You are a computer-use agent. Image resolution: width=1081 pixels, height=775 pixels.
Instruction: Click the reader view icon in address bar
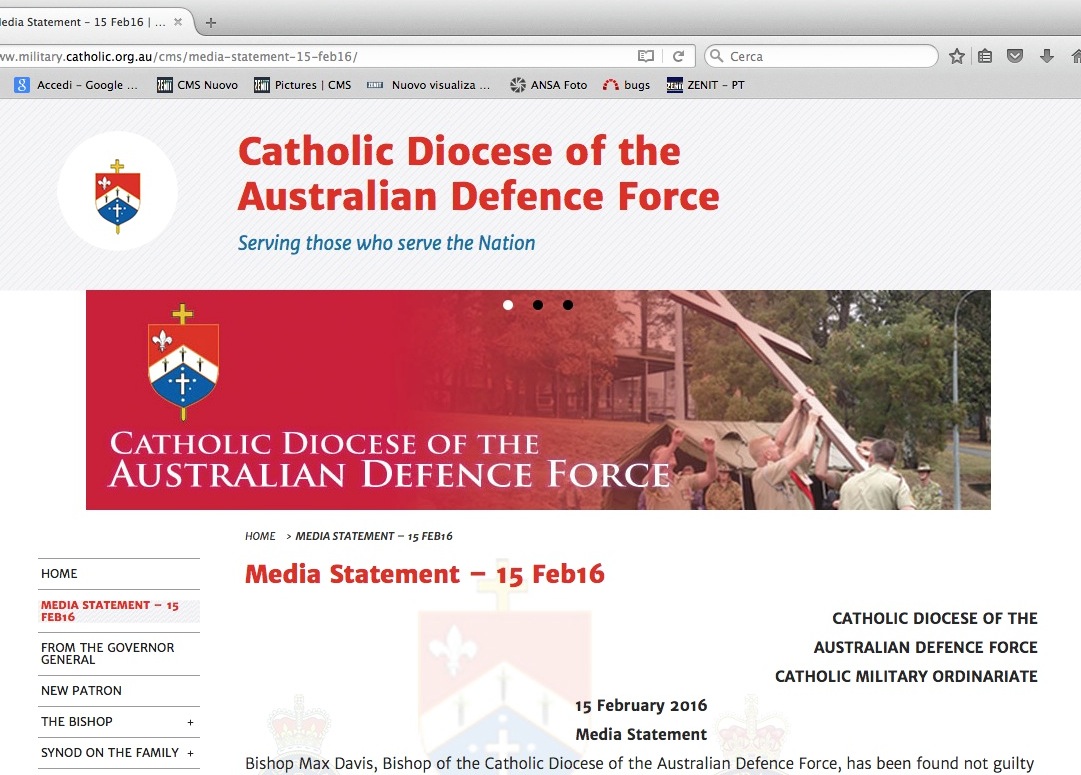pyautogui.click(x=646, y=57)
